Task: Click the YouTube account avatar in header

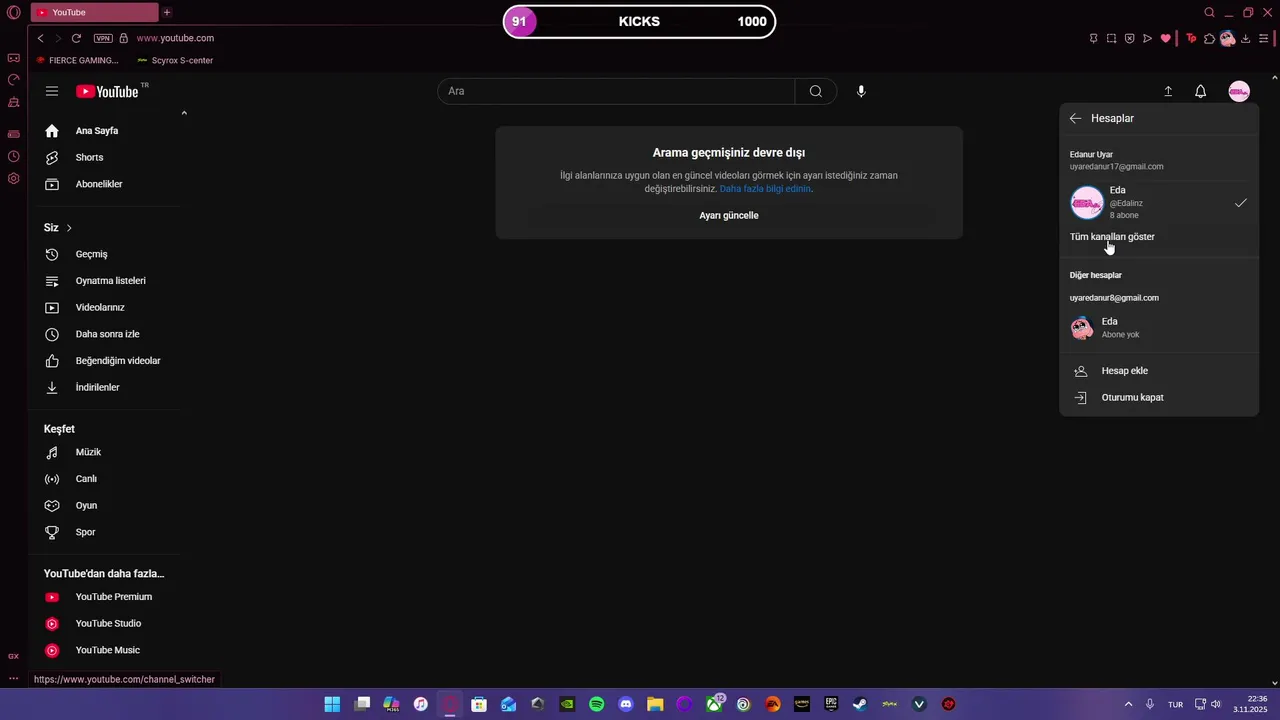Action: (1239, 91)
